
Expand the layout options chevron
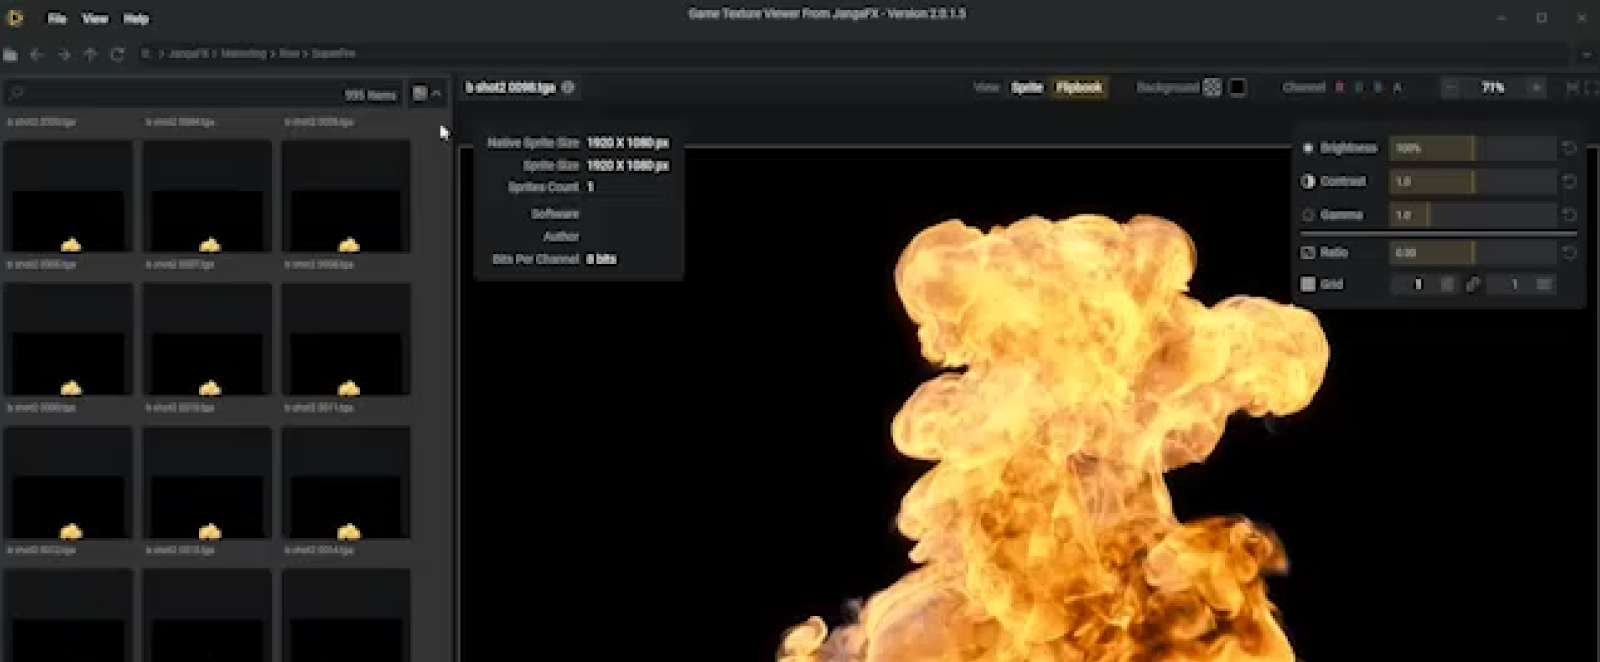click(x=436, y=93)
